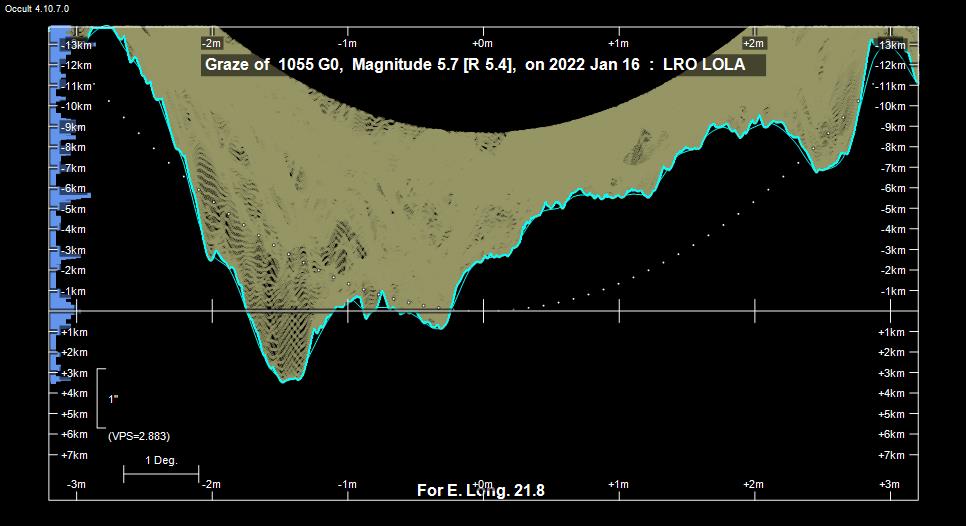966x526 pixels.
Task: Click the For E. Long. 21.8 caption
Action: click(480, 490)
